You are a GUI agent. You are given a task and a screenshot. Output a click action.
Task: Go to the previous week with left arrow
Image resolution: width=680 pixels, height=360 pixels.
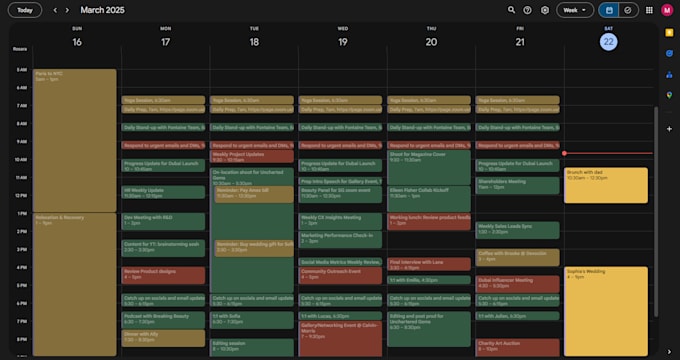55,10
